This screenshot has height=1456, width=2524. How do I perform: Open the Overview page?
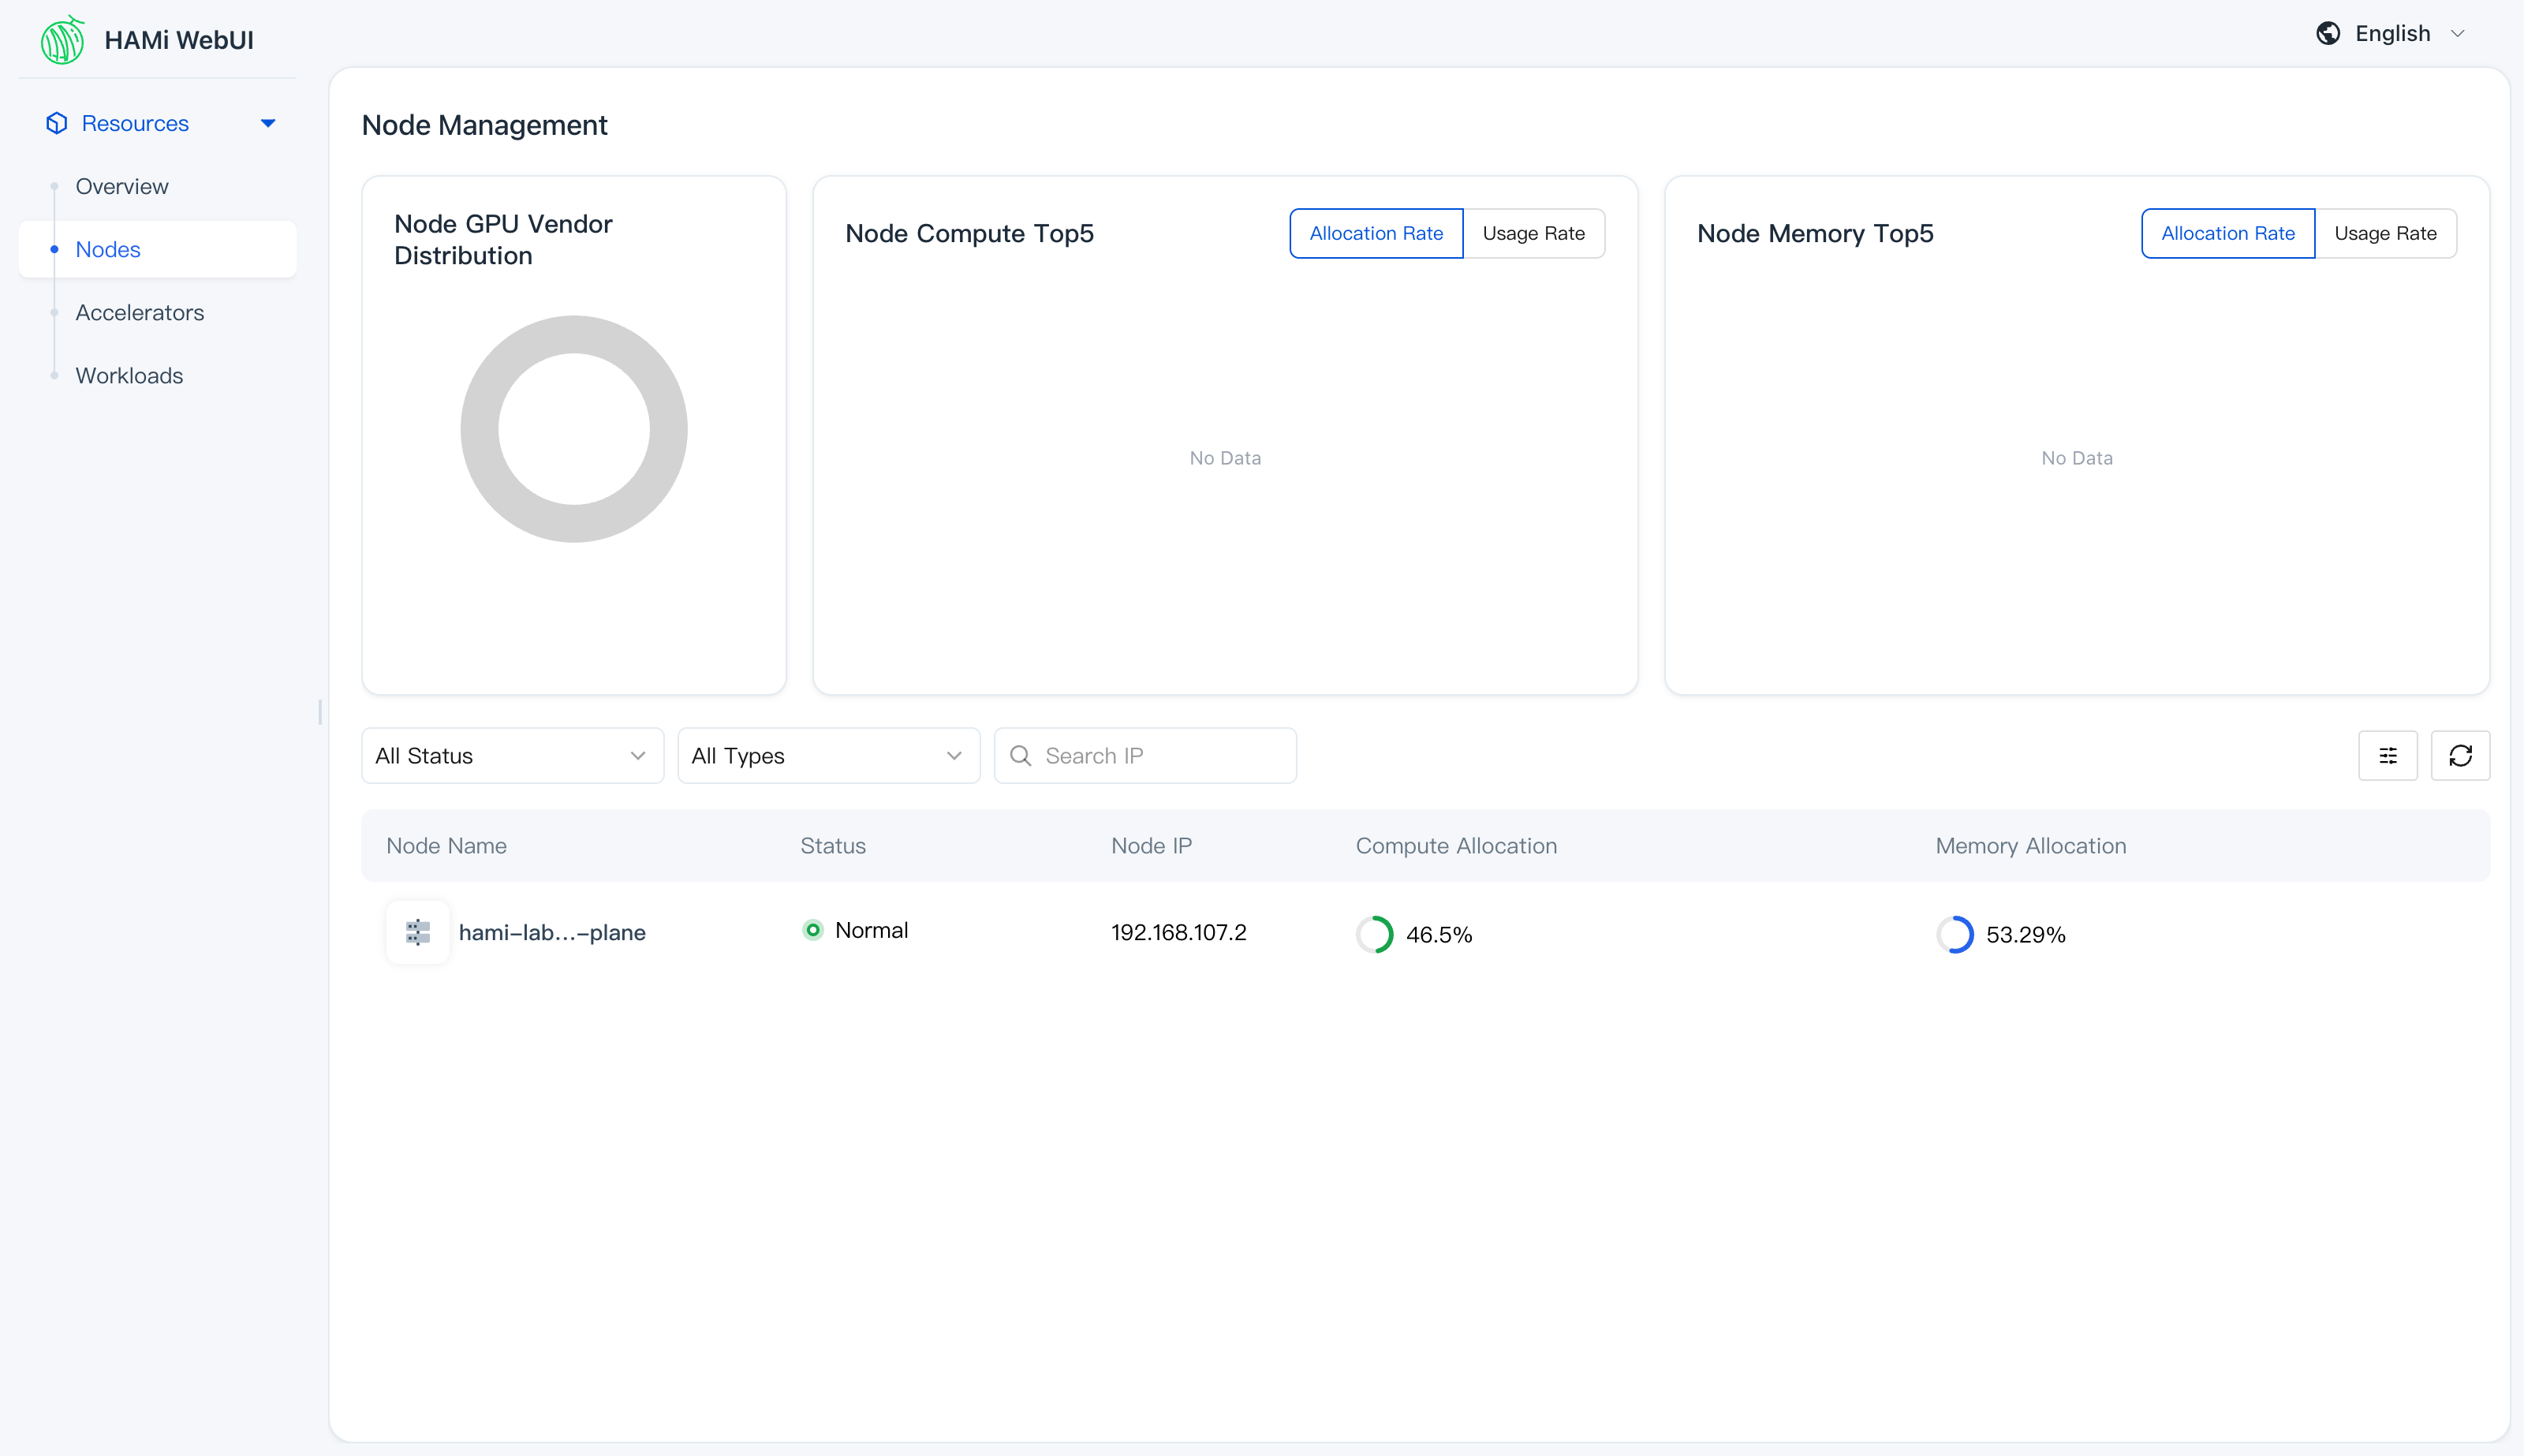(122, 186)
